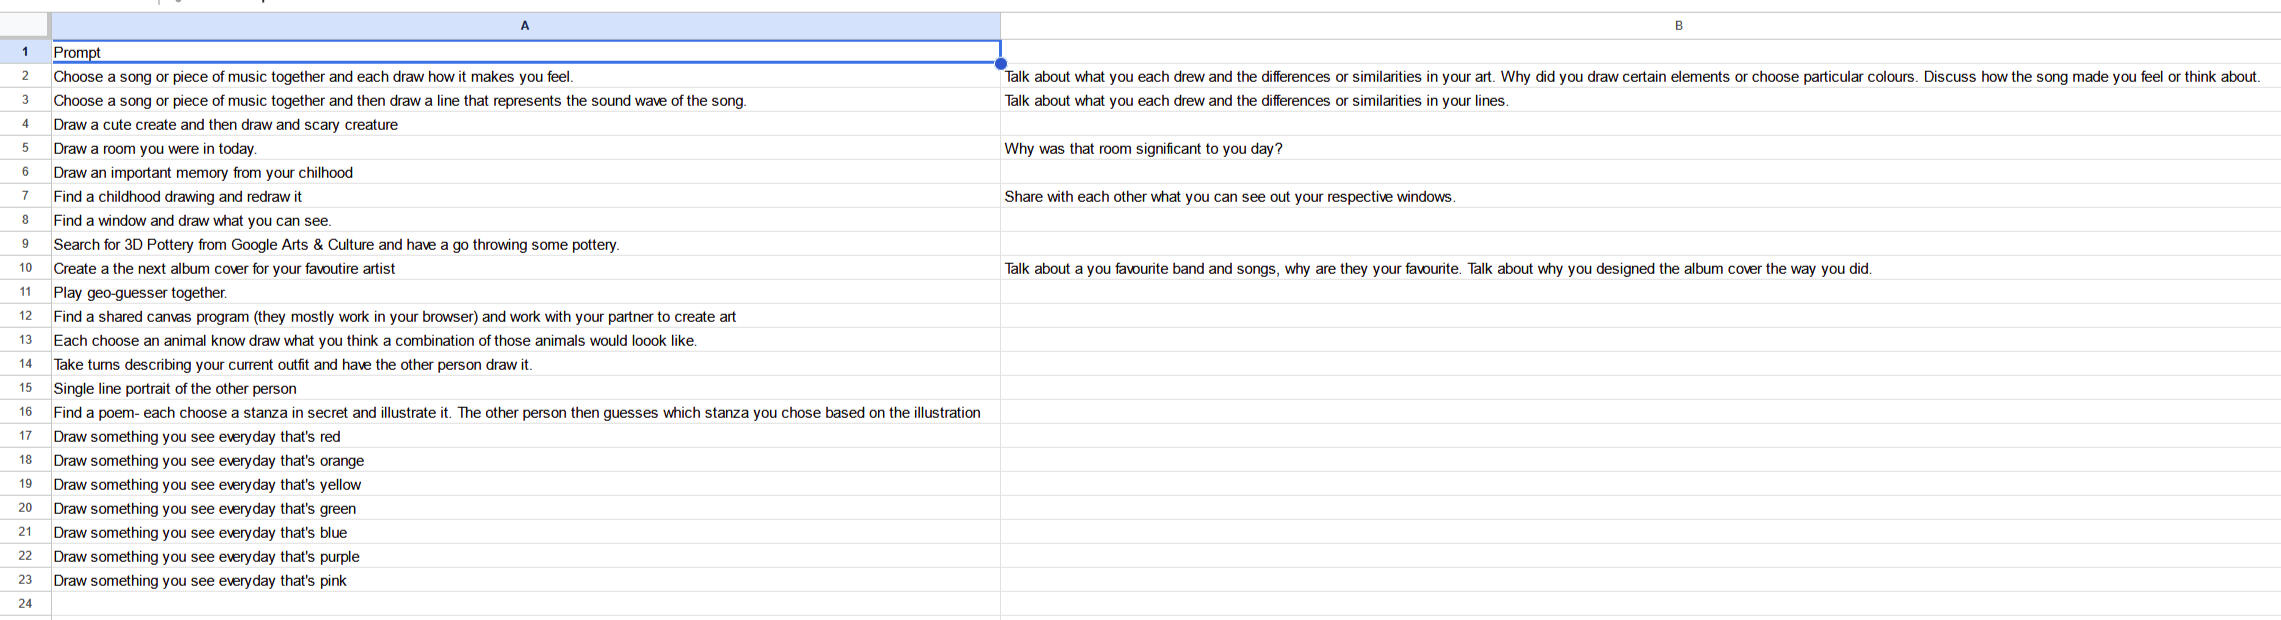Select row 2 header
The height and width of the screenshot is (620, 2281).
click(x=25, y=76)
